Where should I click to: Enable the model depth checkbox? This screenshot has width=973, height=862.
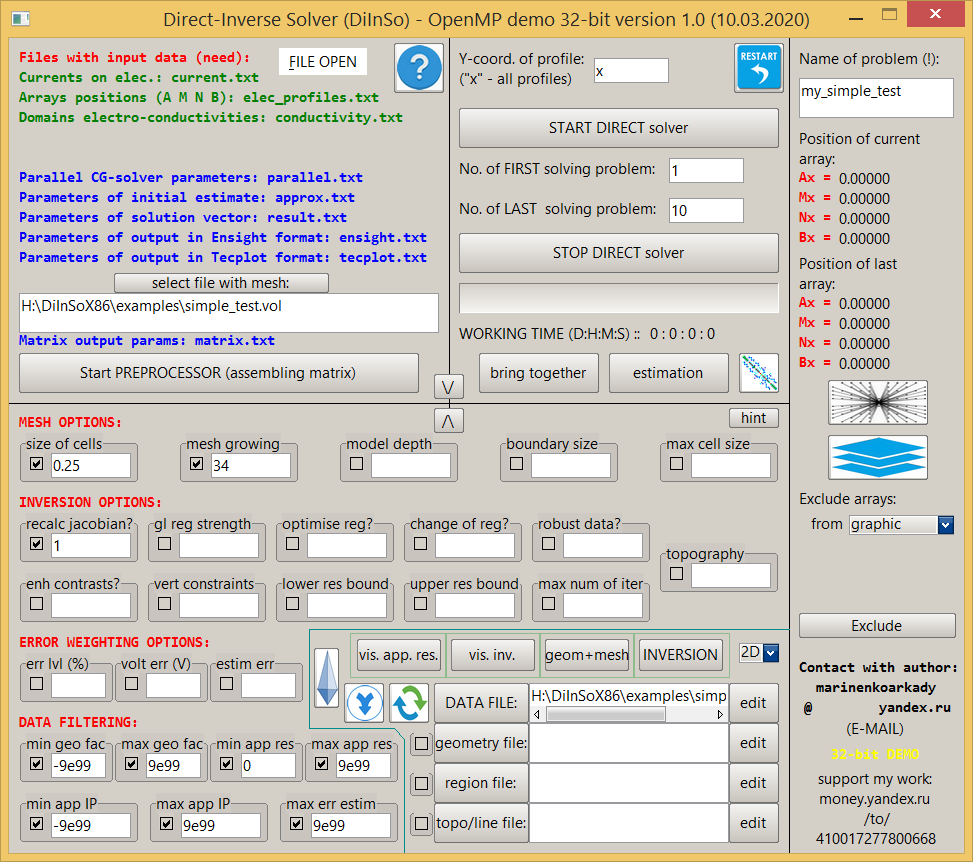(x=356, y=464)
